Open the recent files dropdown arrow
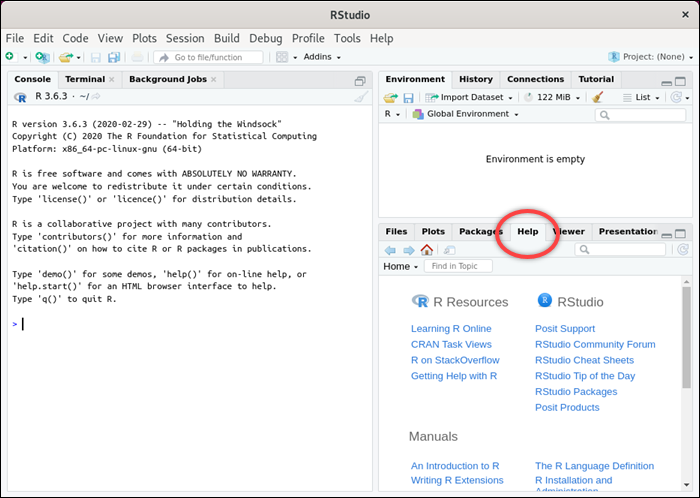 [78, 58]
